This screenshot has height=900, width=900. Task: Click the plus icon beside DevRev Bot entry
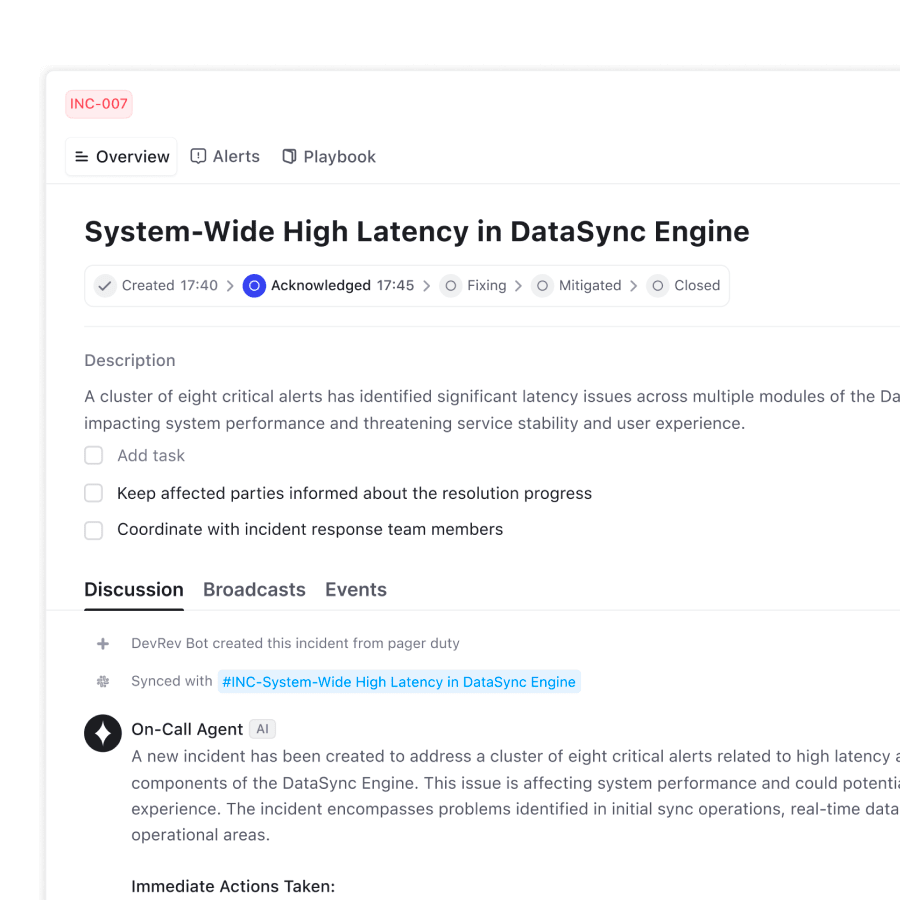pyautogui.click(x=102, y=643)
